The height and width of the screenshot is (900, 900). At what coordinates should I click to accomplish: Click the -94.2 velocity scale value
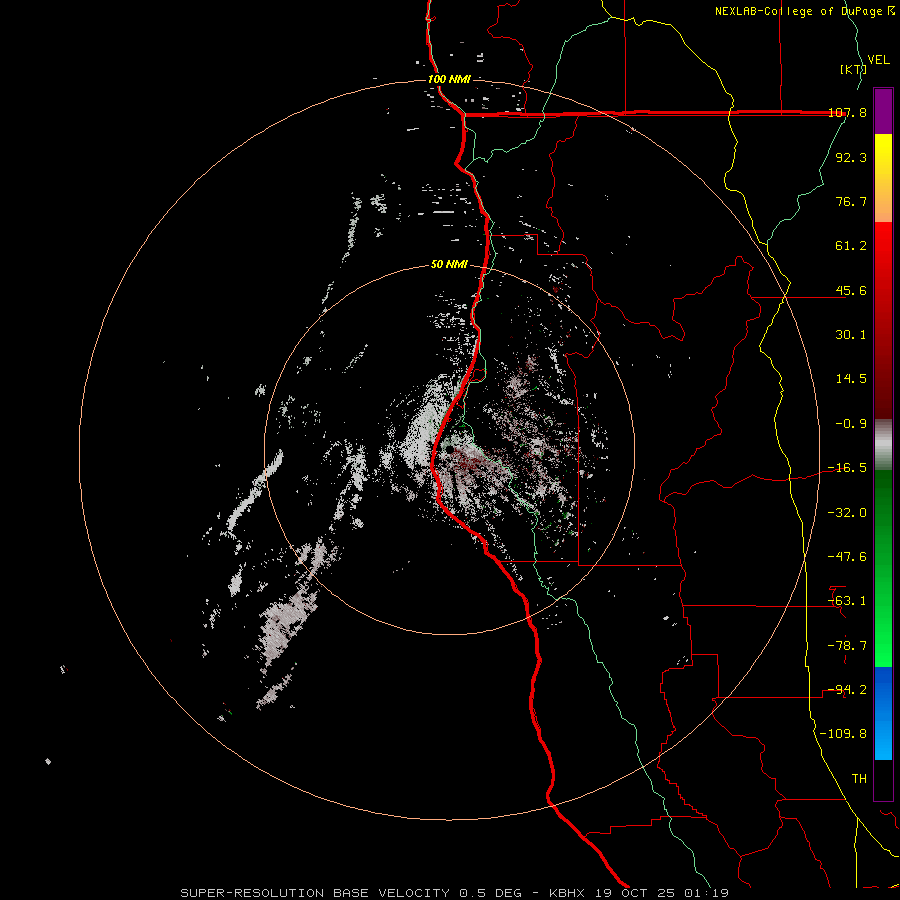click(x=847, y=690)
